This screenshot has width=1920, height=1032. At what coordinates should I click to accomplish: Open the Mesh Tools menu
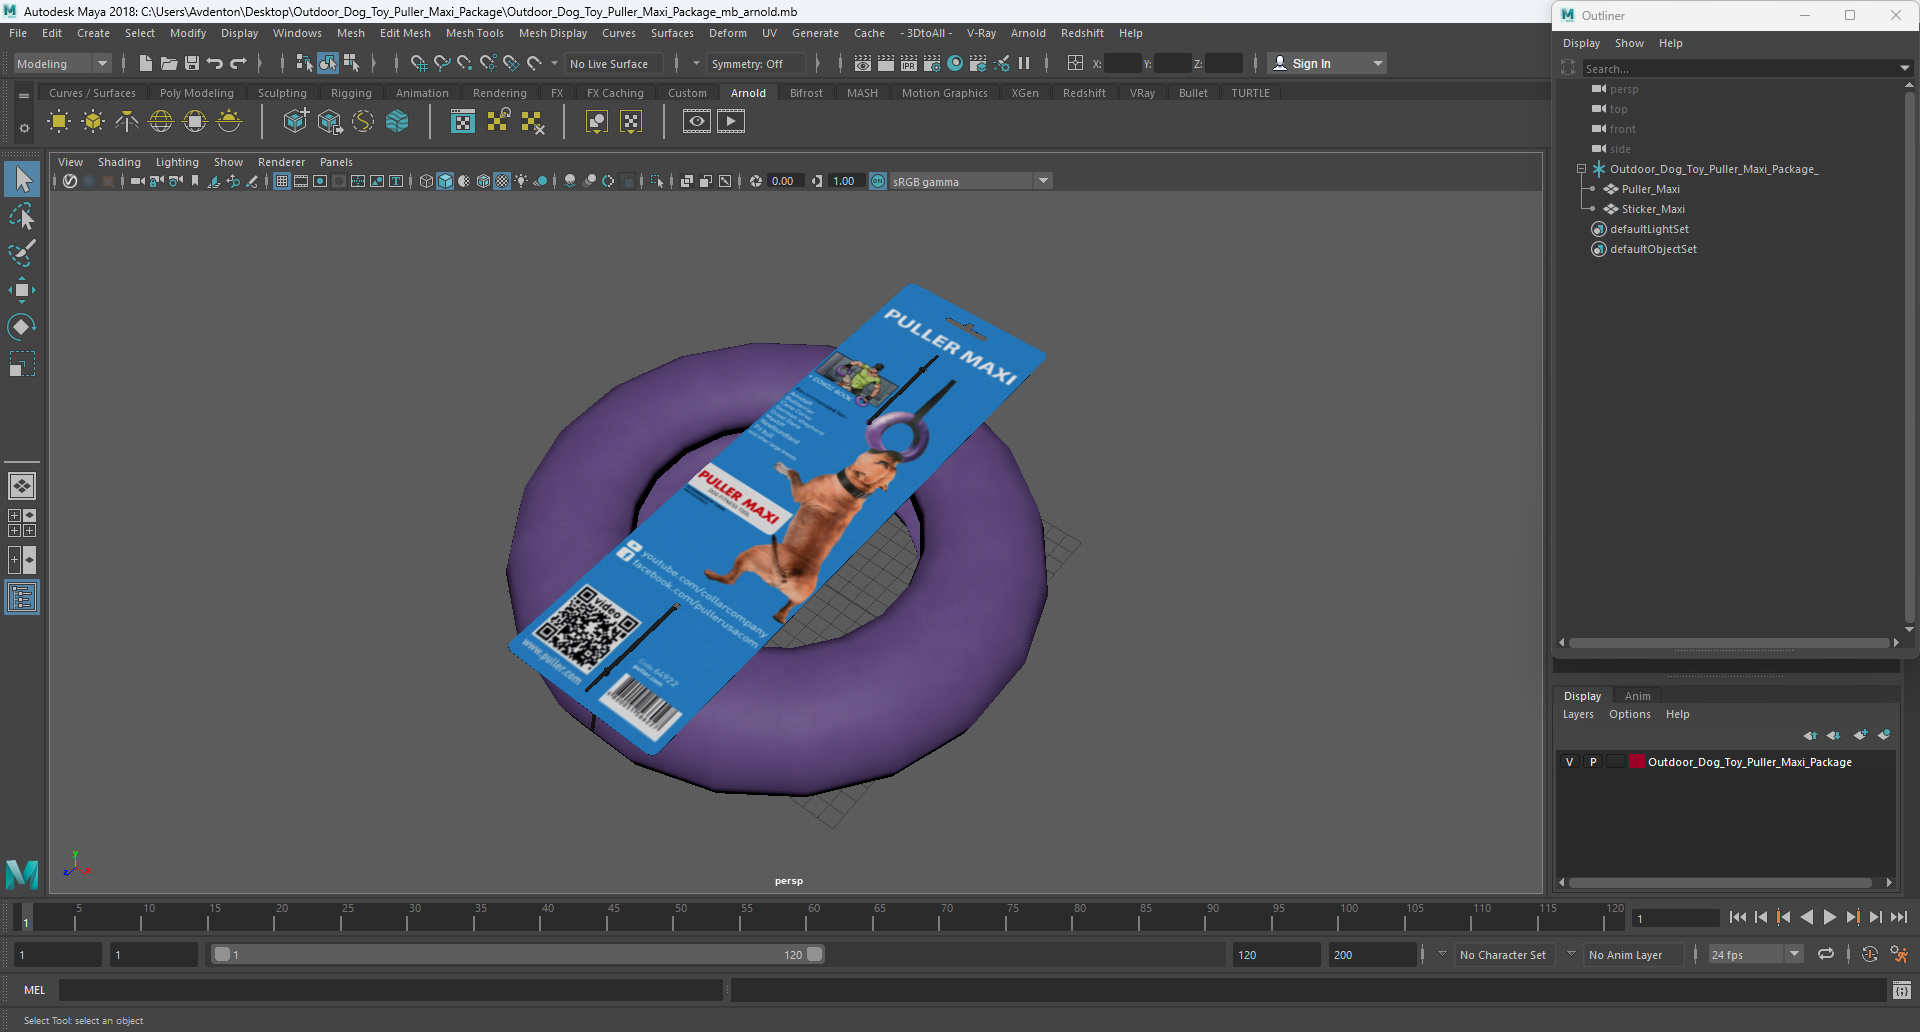click(x=475, y=33)
